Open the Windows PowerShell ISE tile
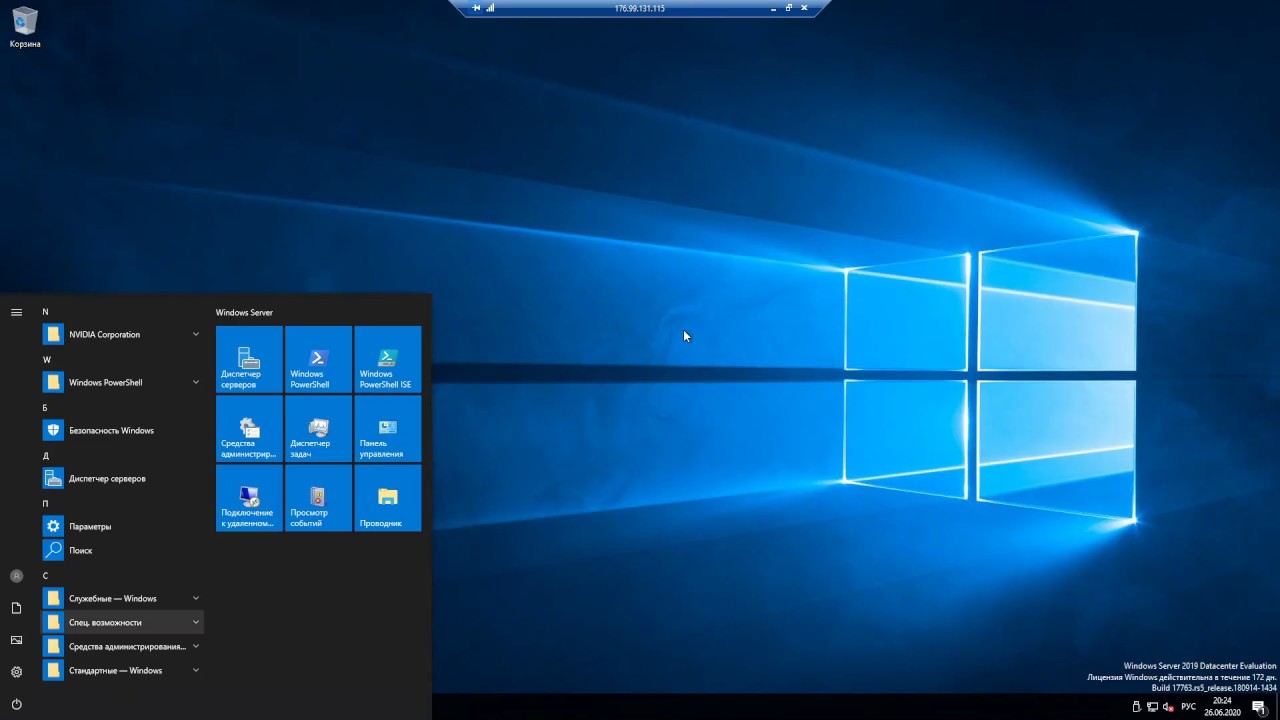 [388, 359]
